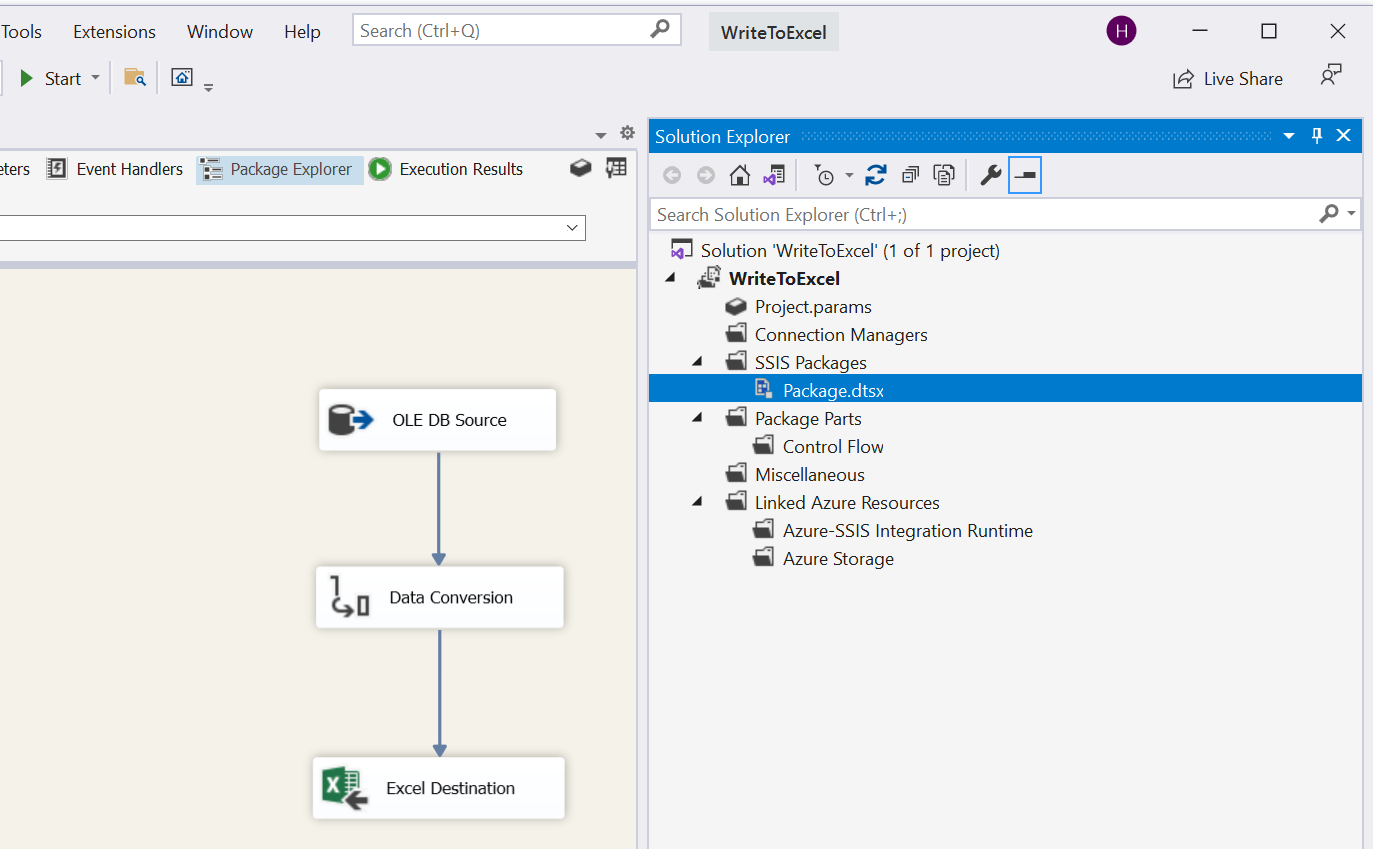Switch to the Execution Results tab
Screen dimensions: 1373x849
(x=446, y=169)
